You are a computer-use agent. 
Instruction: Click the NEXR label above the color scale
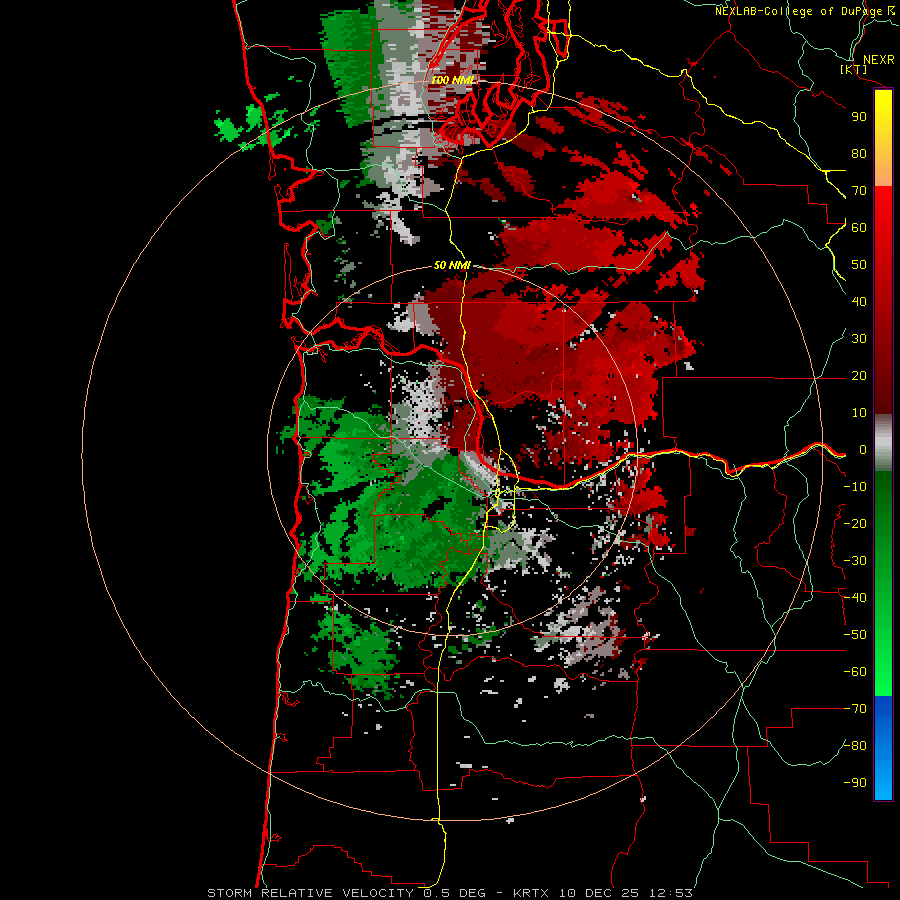click(878, 60)
